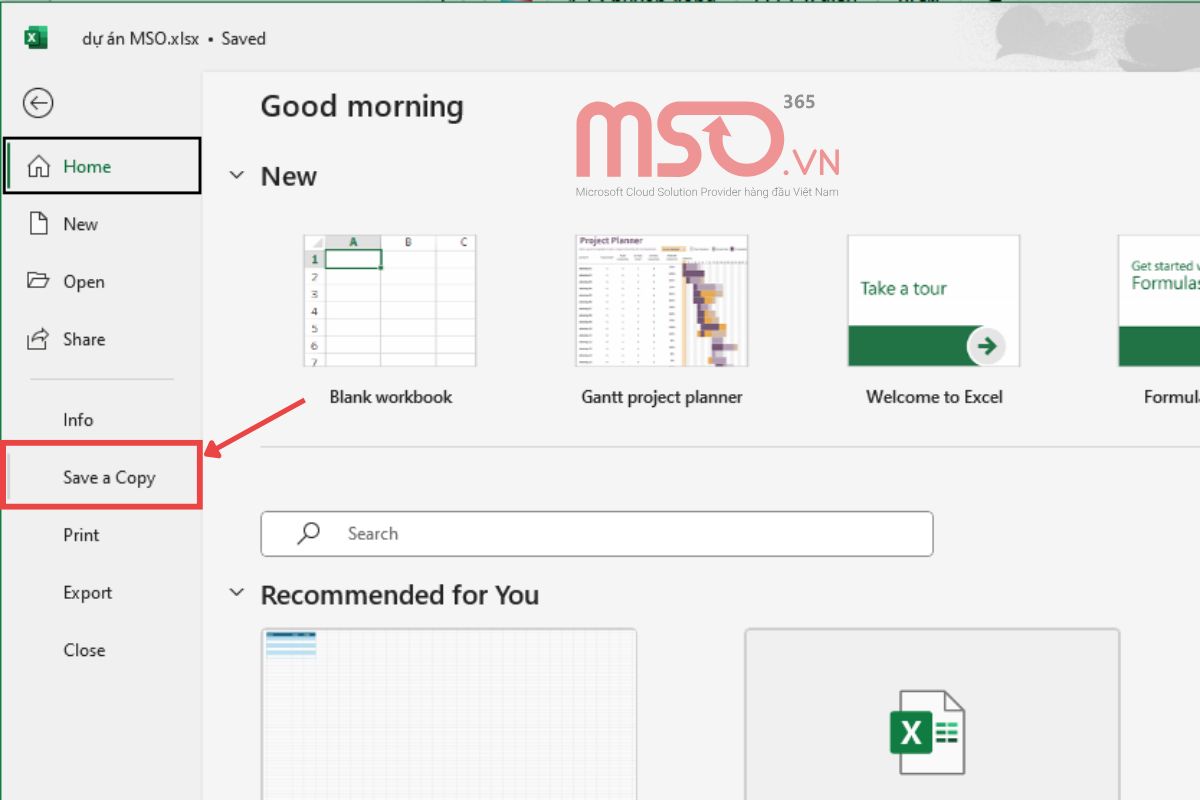Click the Welcome to Excel label
This screenshot has height=800, width=1200.
pyautogui.click(x=934, y=397)
